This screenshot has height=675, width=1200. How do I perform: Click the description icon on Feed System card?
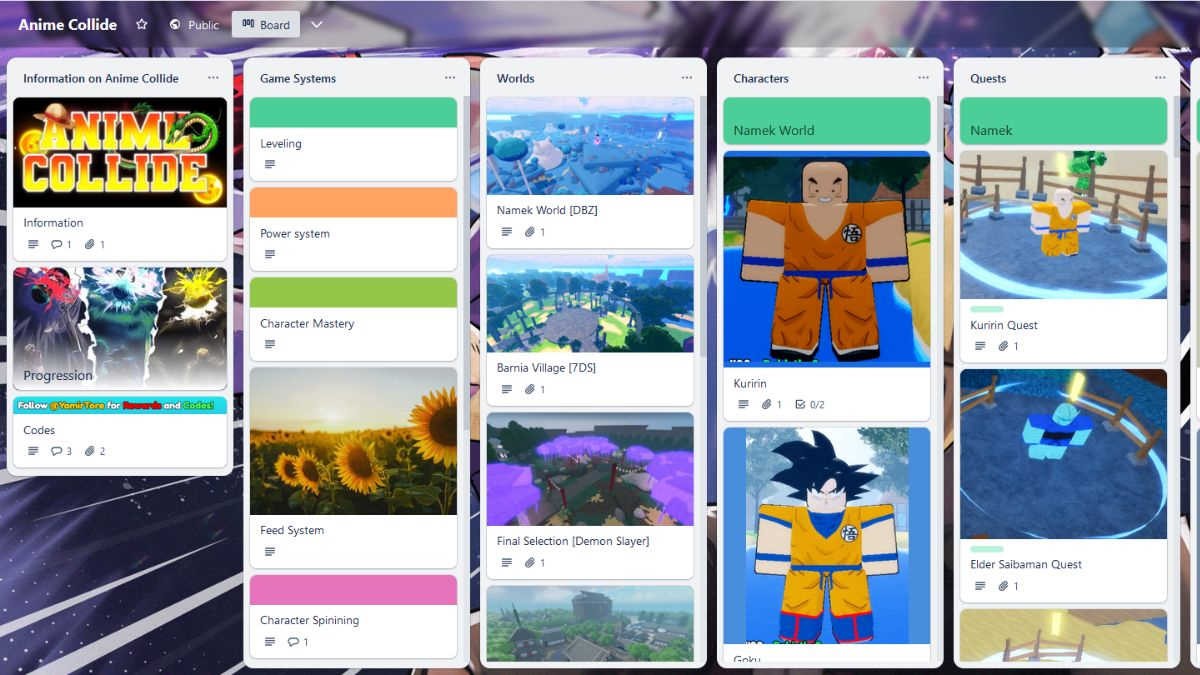[270, 551]
